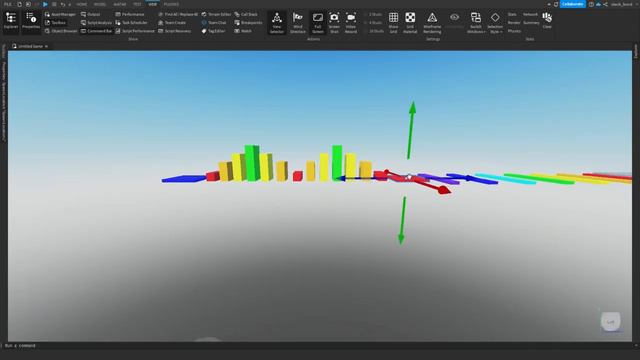Click the eye visibility icon in Settings
The image size is (640, 360).
pos(454,18)
